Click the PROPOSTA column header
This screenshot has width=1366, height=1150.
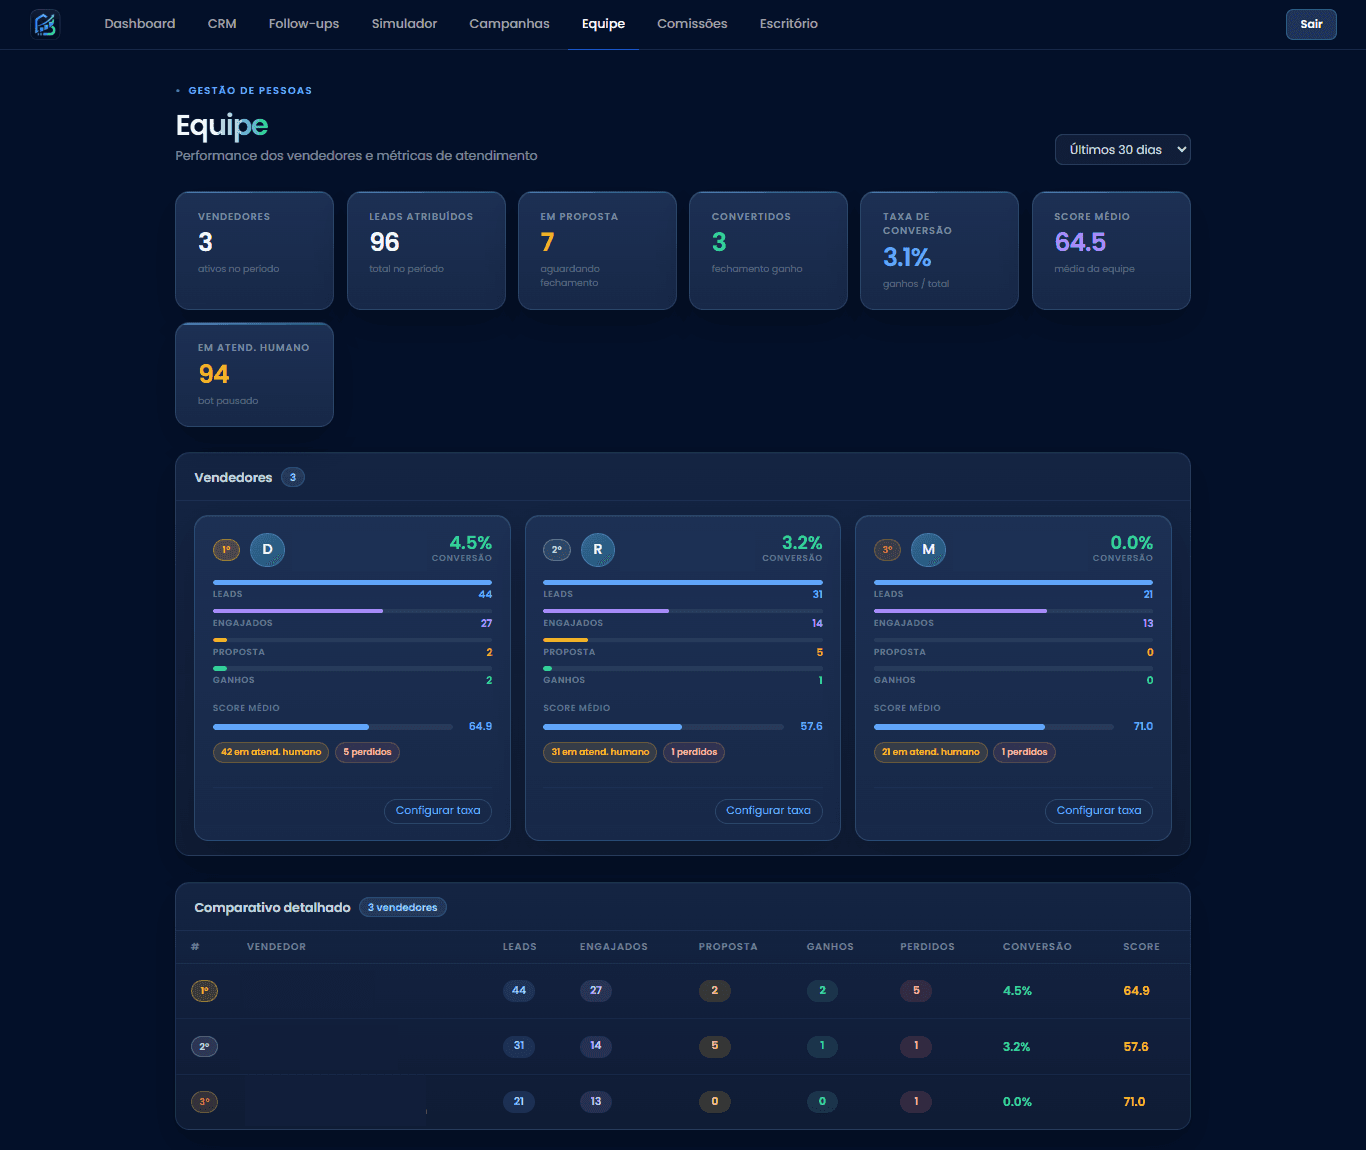point(728,947)
